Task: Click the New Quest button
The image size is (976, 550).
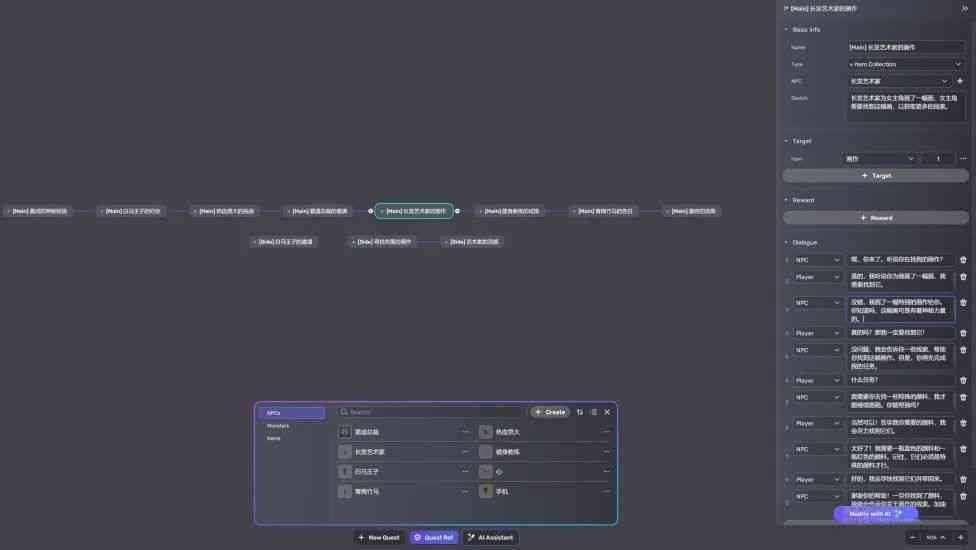Action: (x=379, y=538)
